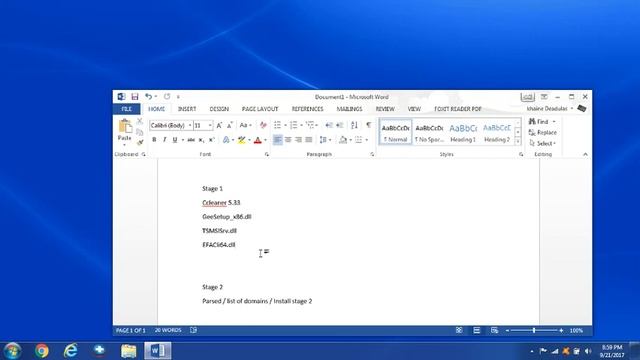Open the Change Case dropdown

click(x=245, y=125)
